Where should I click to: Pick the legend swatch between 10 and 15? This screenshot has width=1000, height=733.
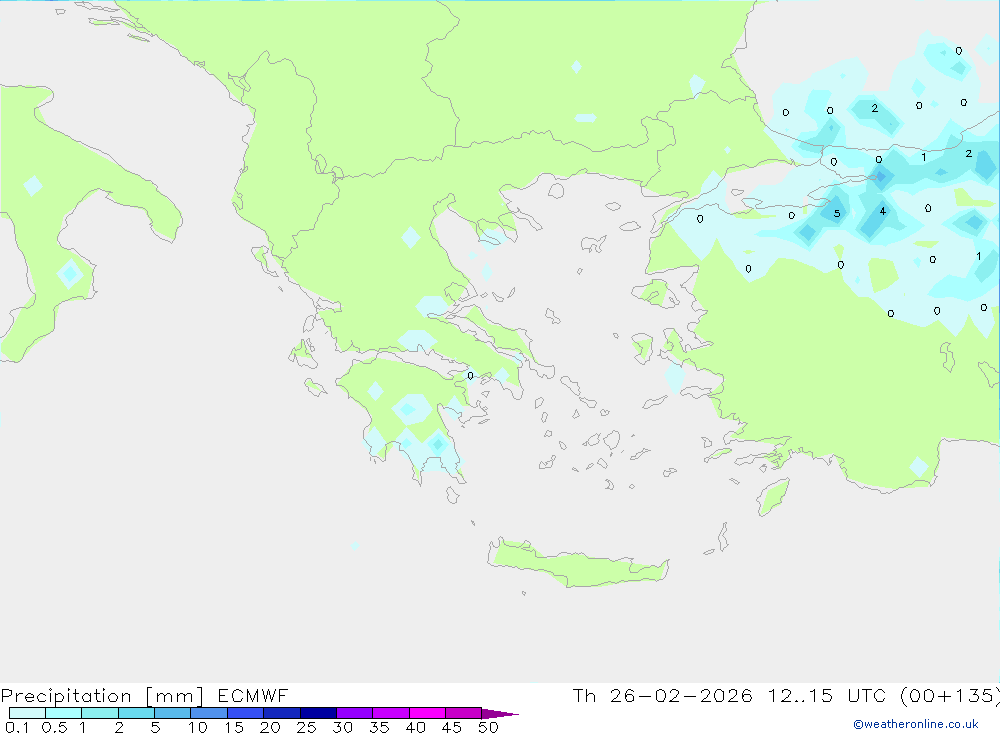209,713
